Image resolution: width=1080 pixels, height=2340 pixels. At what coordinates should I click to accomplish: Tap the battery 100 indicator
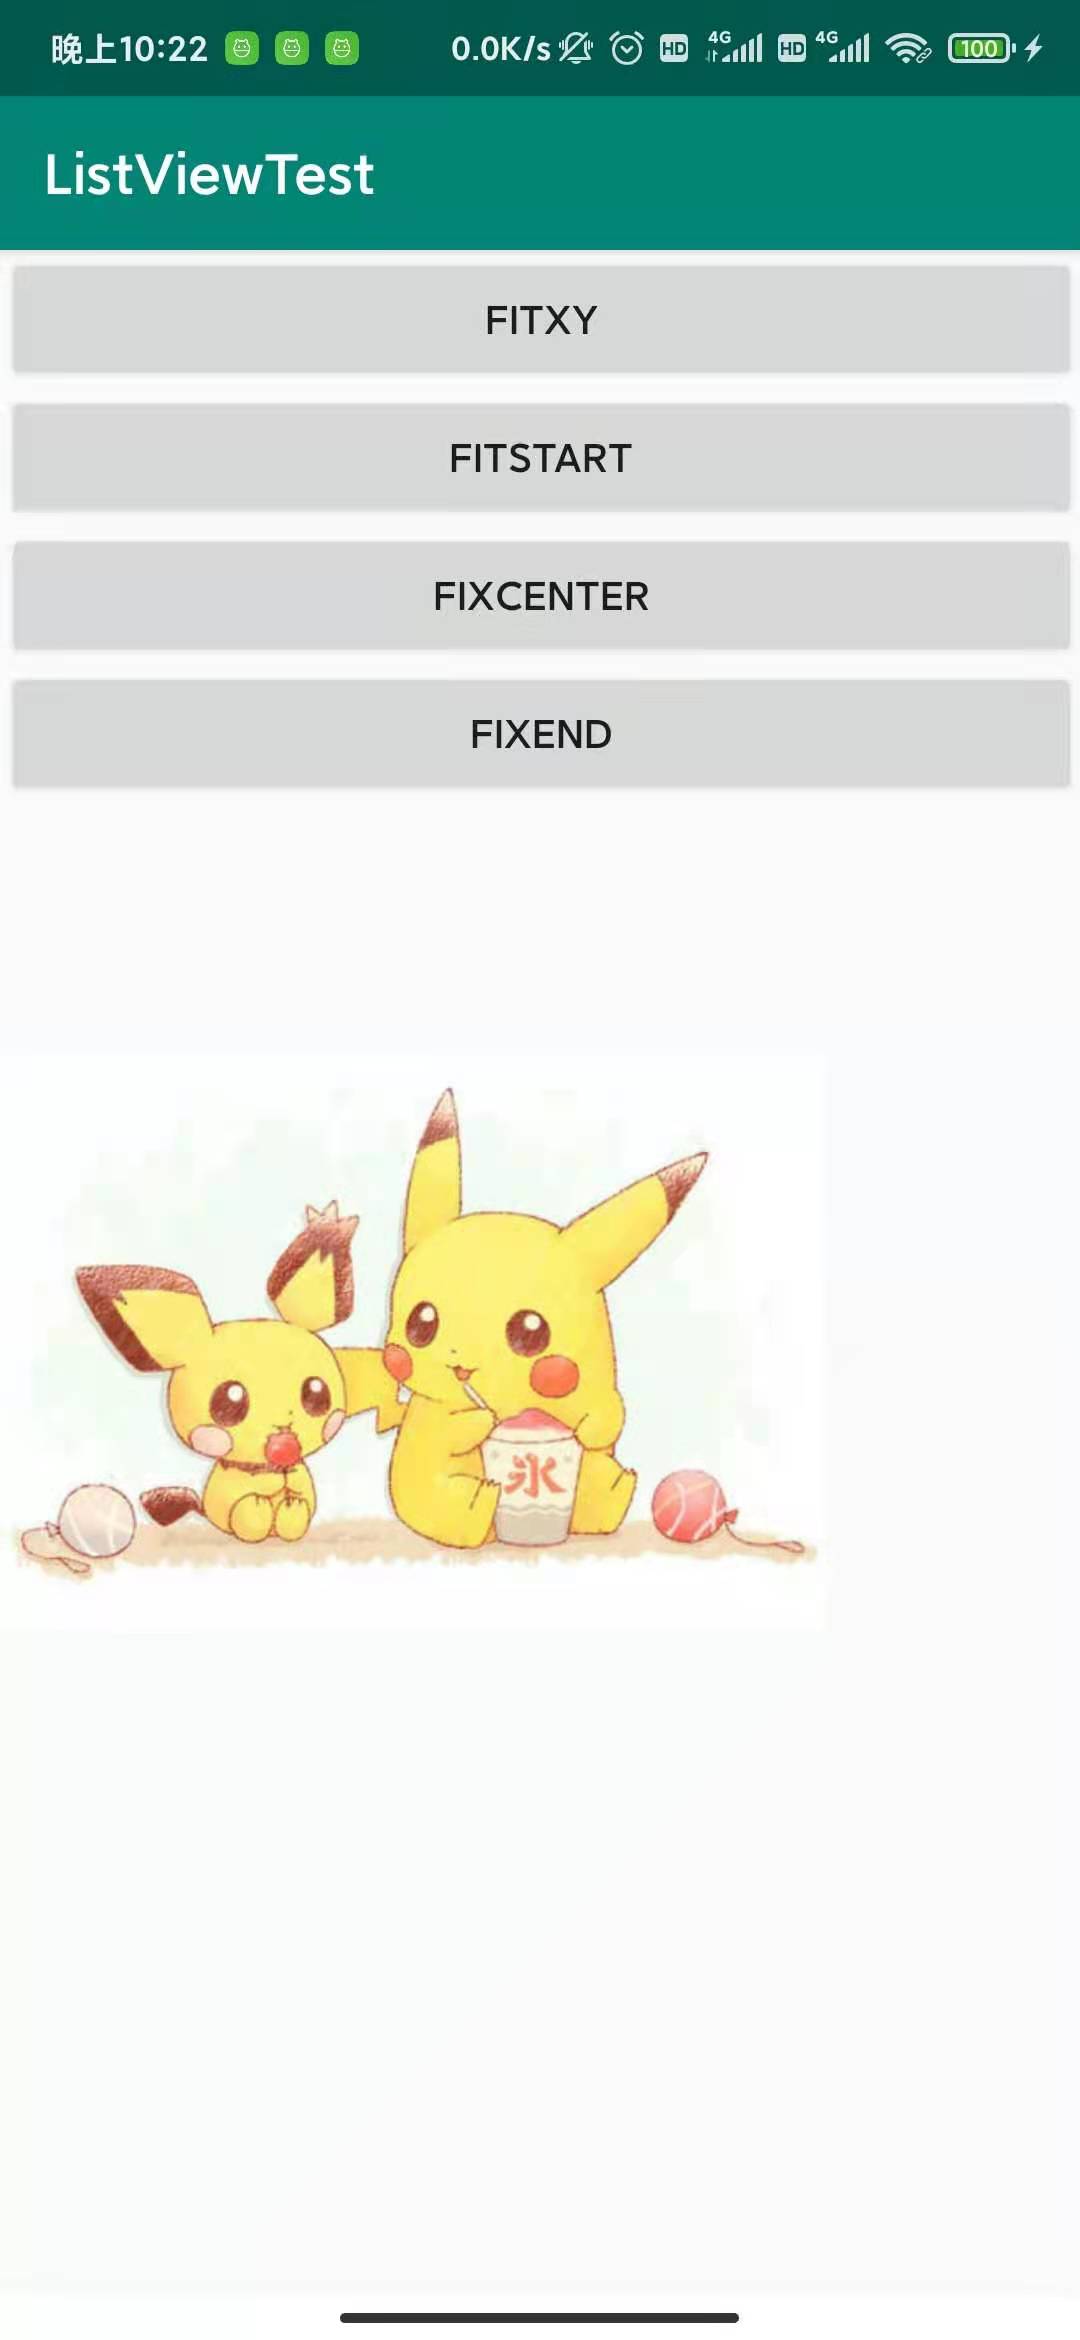pyautogui.click(x=981, y=48)
